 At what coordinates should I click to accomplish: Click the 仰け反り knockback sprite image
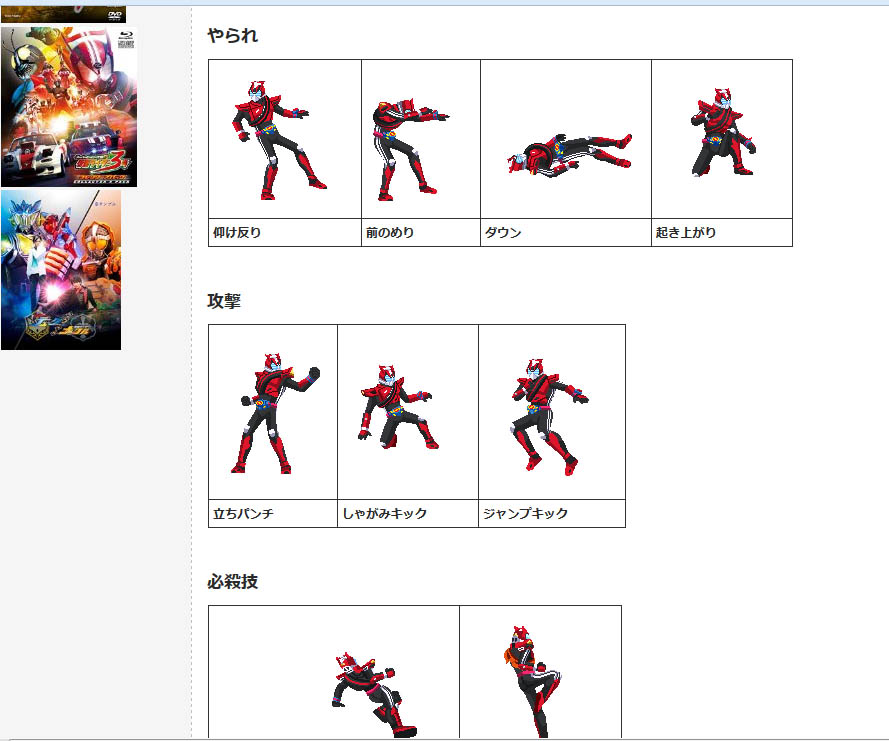pos(278,137)
